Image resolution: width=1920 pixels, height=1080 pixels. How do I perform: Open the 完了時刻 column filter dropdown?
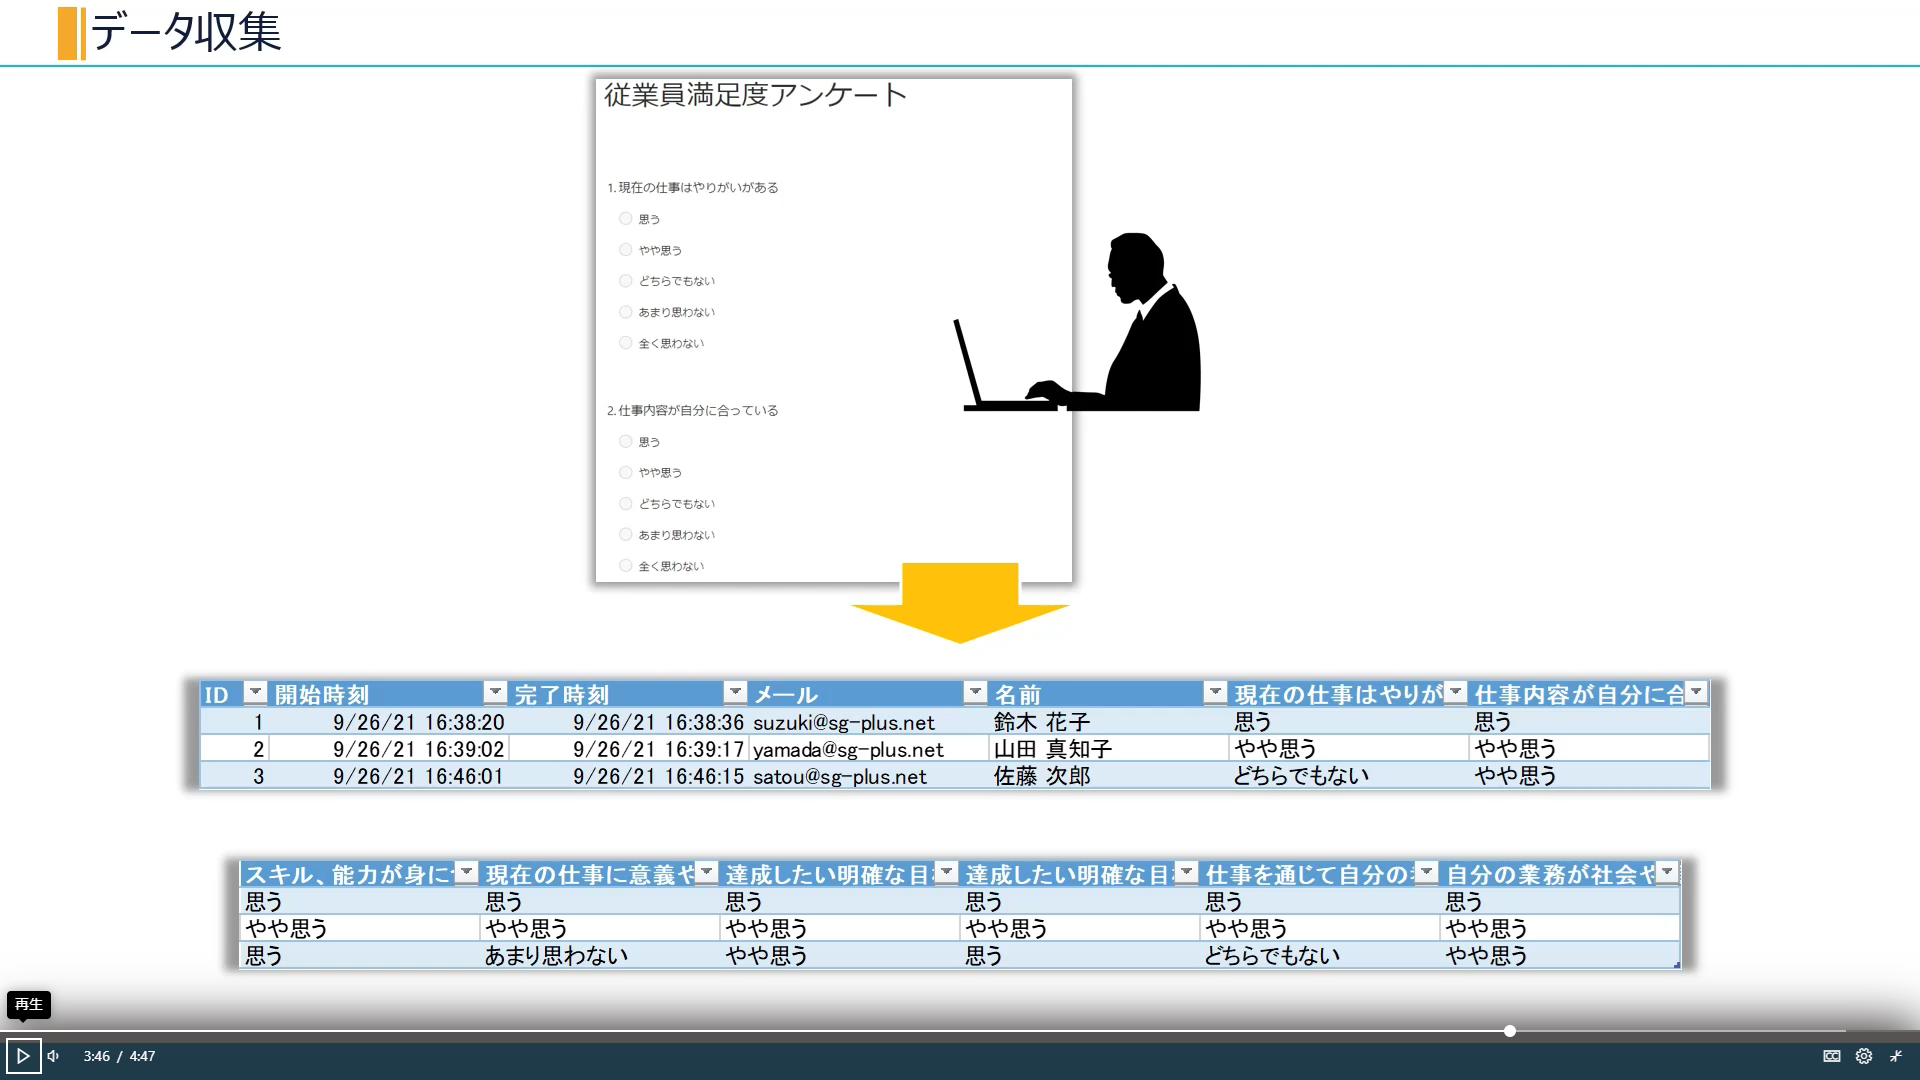(x=737, y=691)
